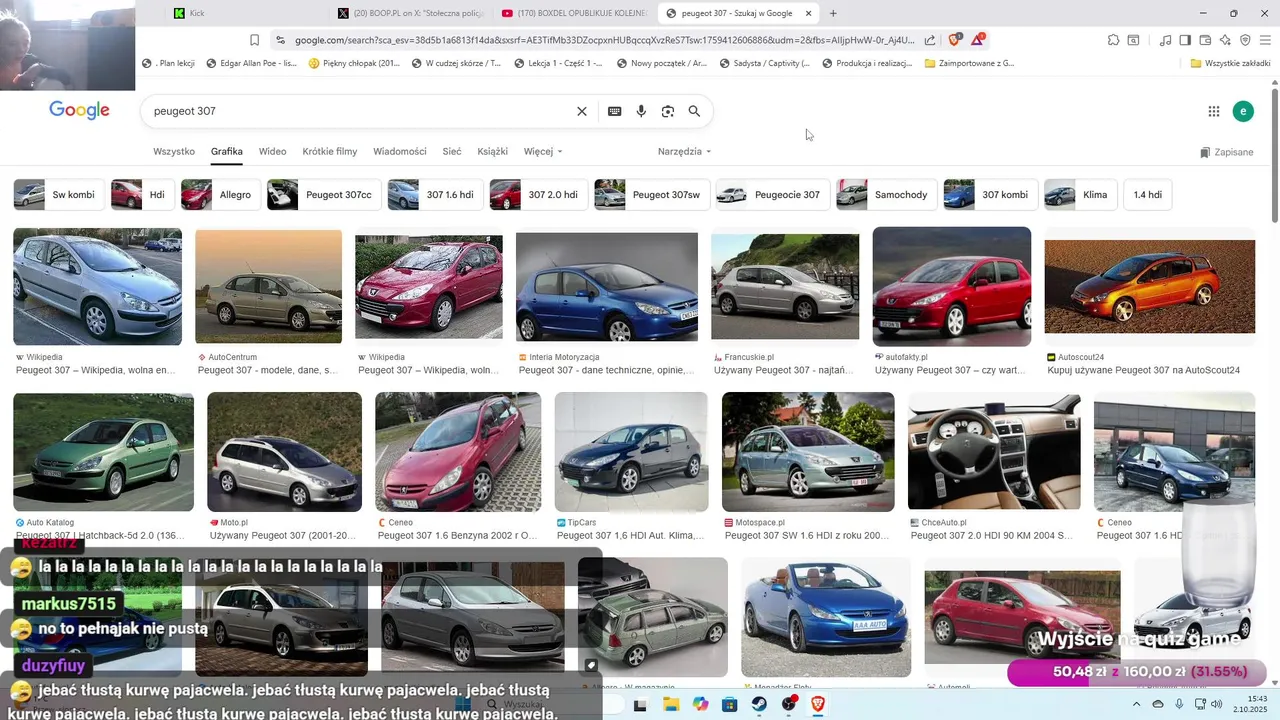The width and height of the screenshot is (1280, 720).
Task: Switch to the BOOP.PL on X tab
Action: click(411, 13)
